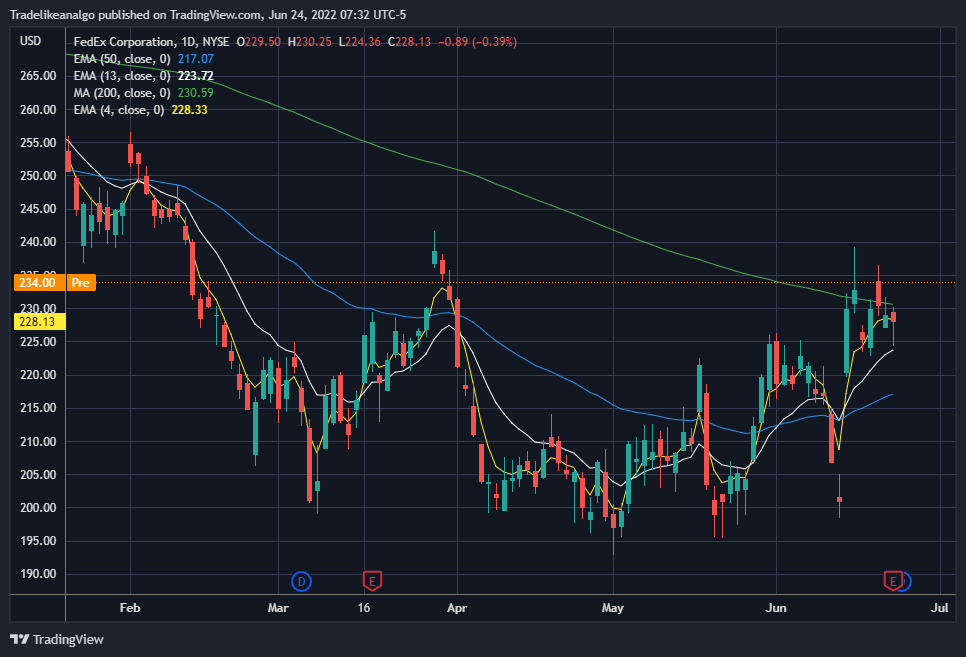Click the 200.00 price axis label
966x657 pixels.
(38, 508)
